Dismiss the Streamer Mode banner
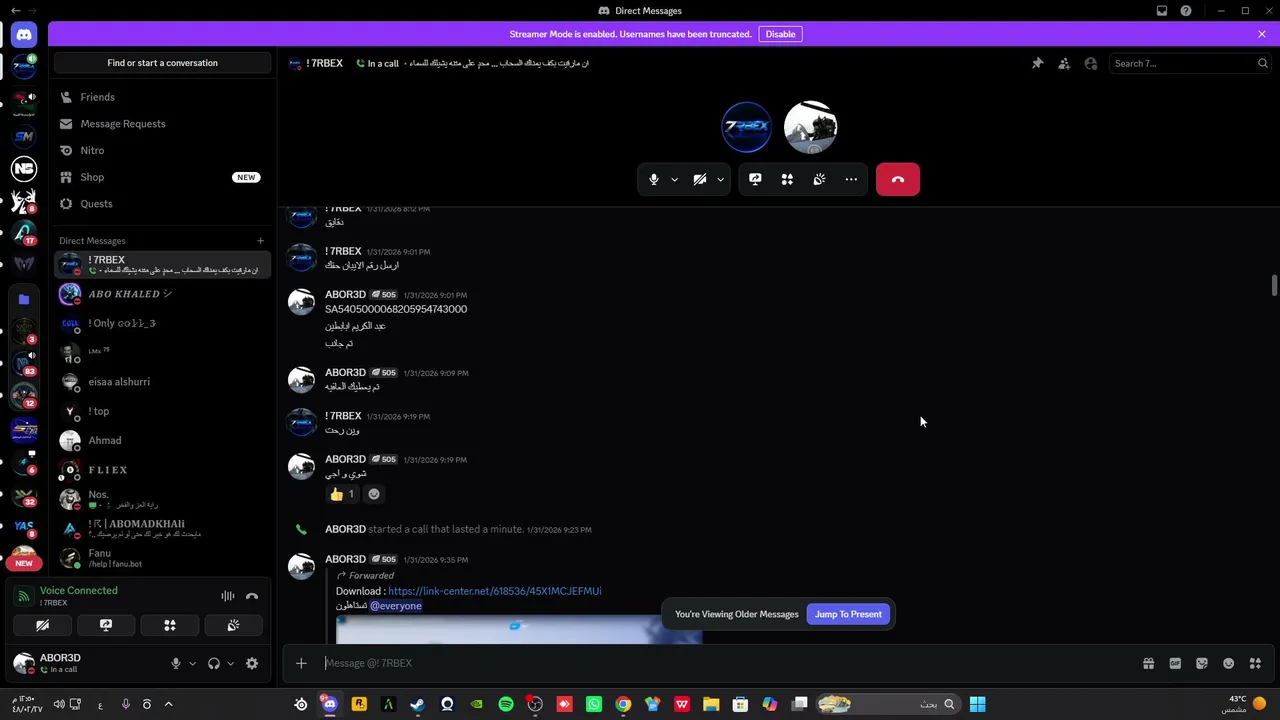This screenshot has width=1280, height=720. pyautogui.click(x=1262, y=34)
